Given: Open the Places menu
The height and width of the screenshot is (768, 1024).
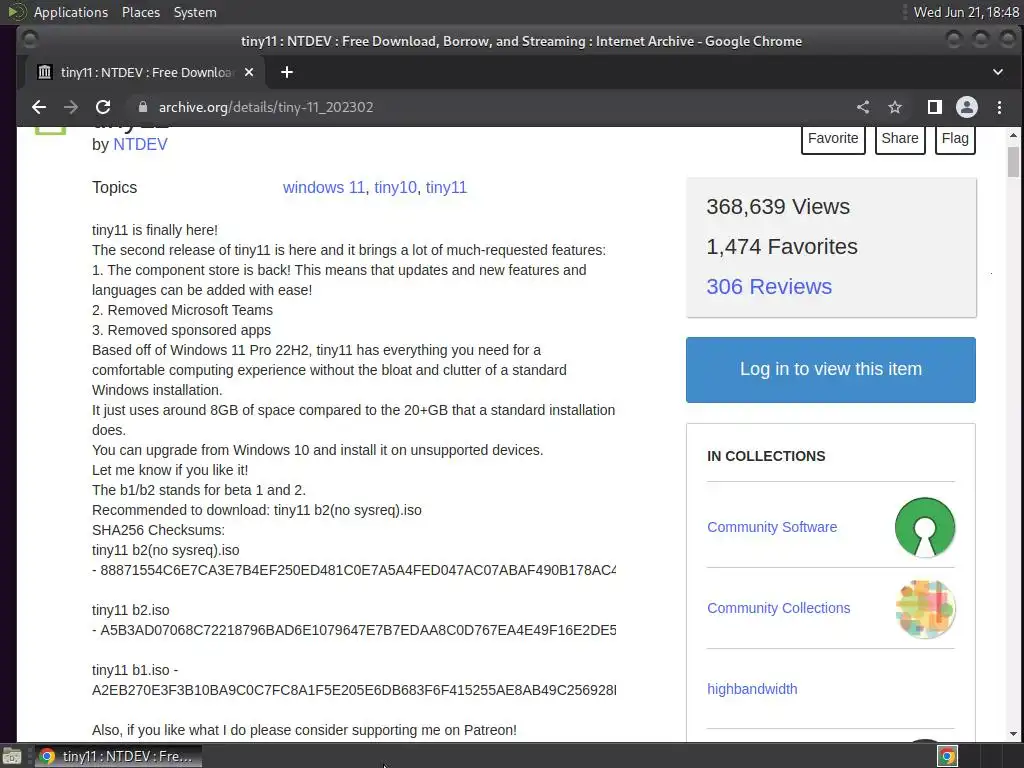Looking at the screenshot, I should (x=140, y=12).
